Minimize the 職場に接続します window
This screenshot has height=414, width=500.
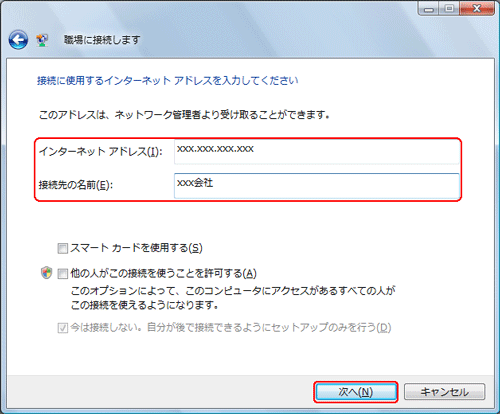[x=430, y=9]
